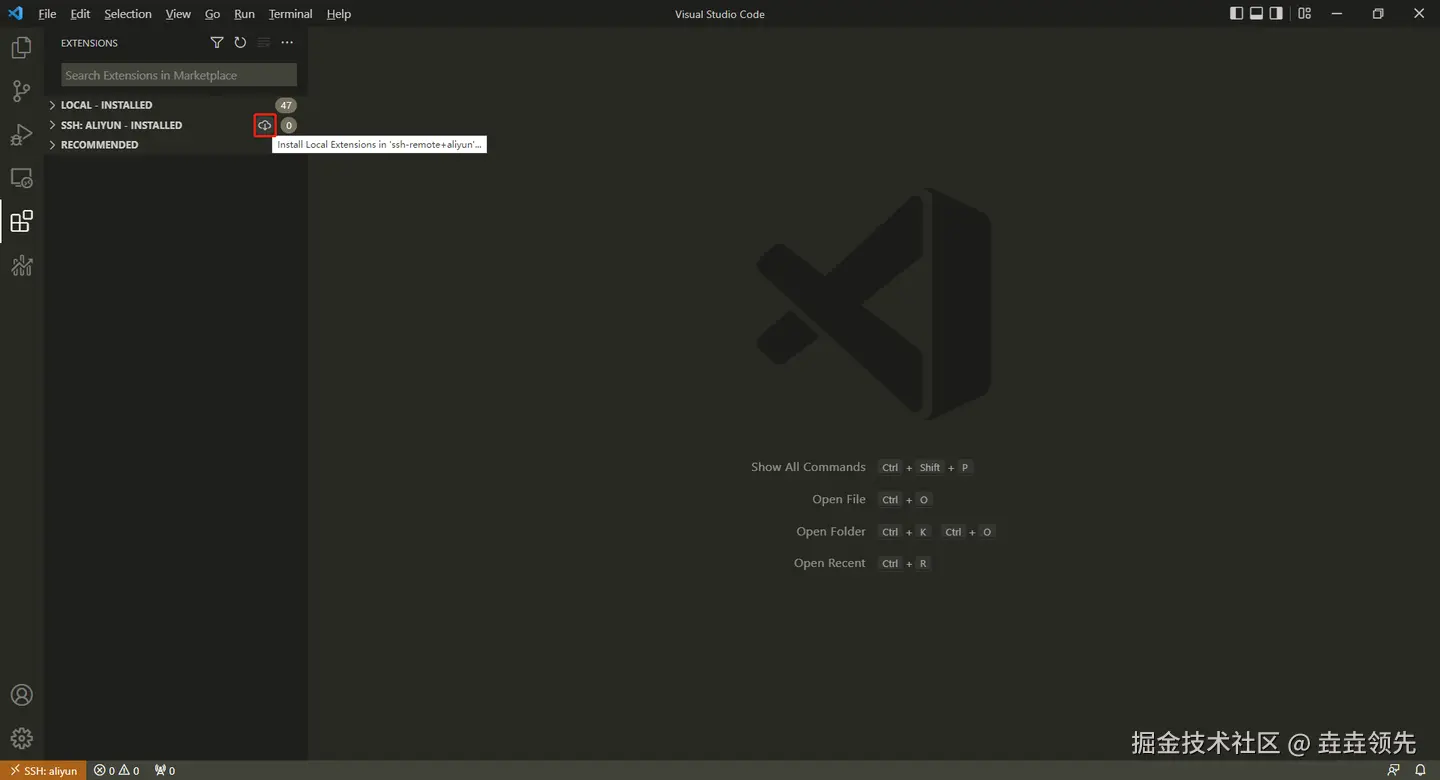
Task: Open the Explorer view in activity bar
Action: pos(21,47)
